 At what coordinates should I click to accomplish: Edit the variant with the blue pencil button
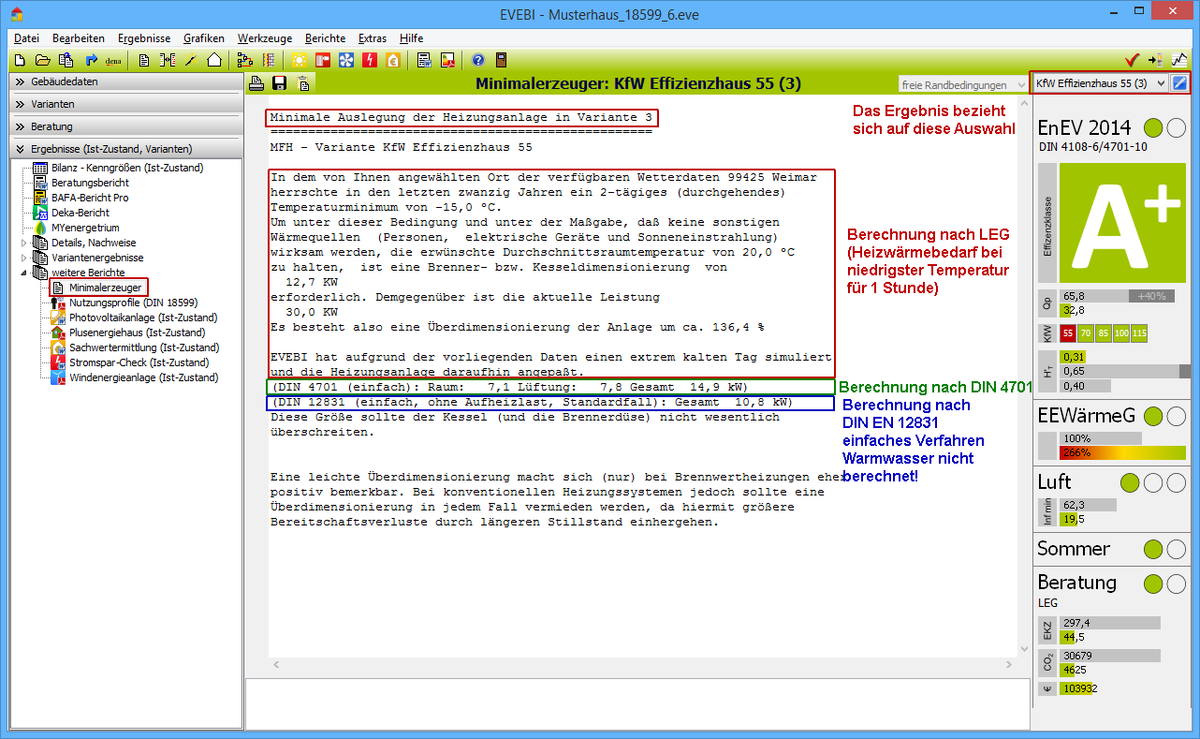pos(1180,83)
